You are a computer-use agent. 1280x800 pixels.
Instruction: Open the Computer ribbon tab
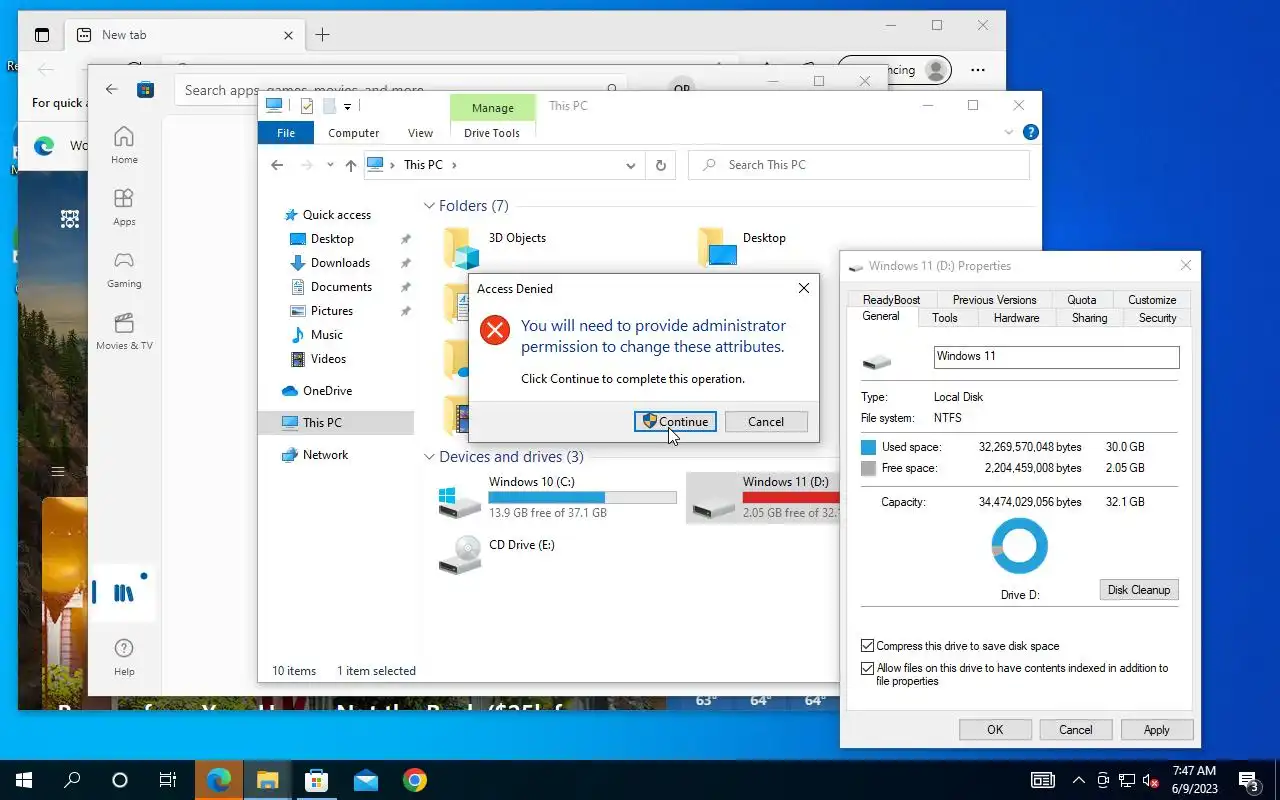[354, 132]
